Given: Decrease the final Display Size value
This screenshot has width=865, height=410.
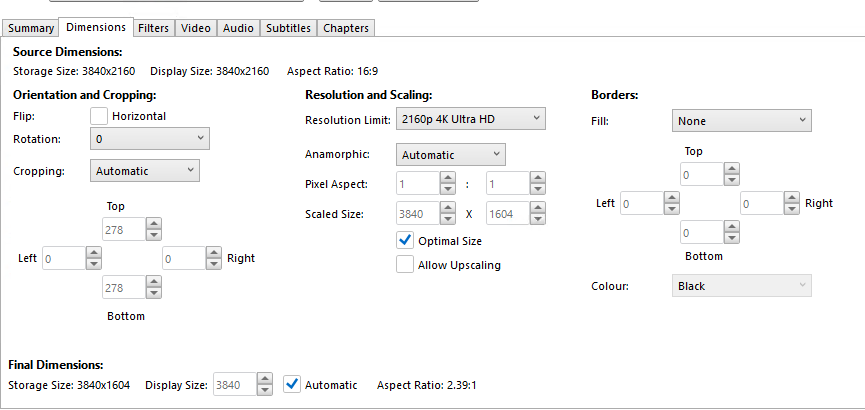Looking at the screenshot, I should pos(265,390).
